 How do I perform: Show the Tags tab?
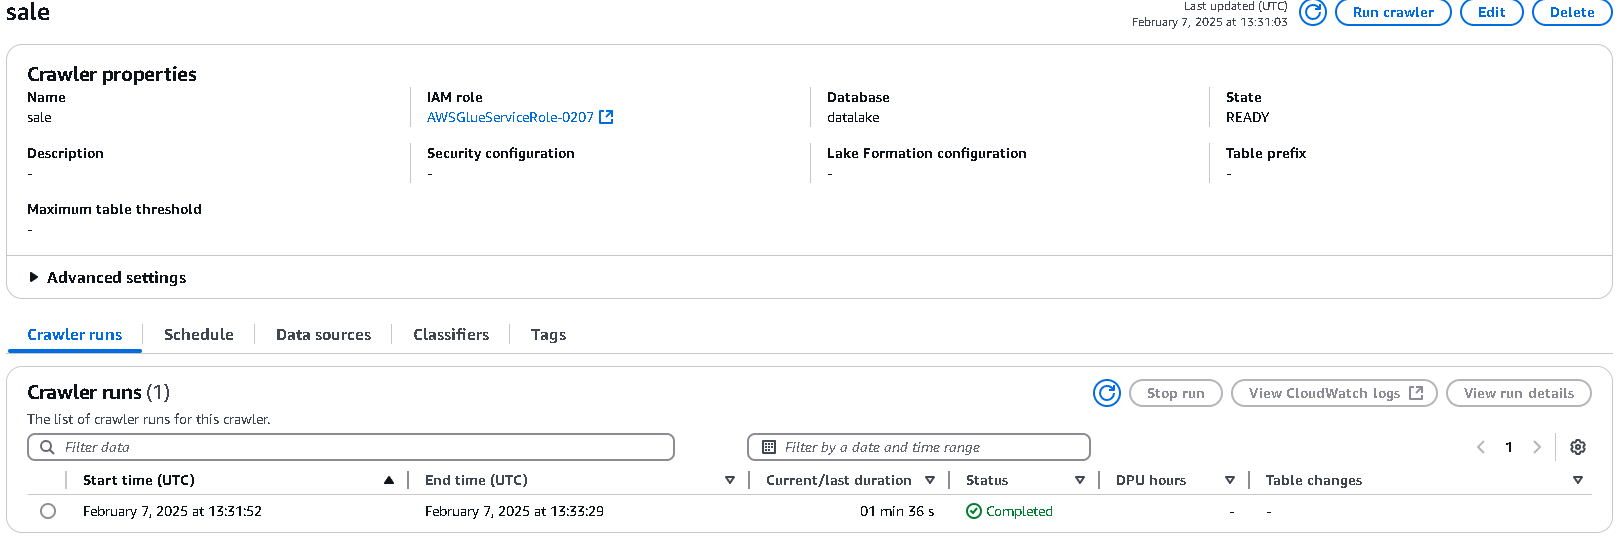coord(548,335)
